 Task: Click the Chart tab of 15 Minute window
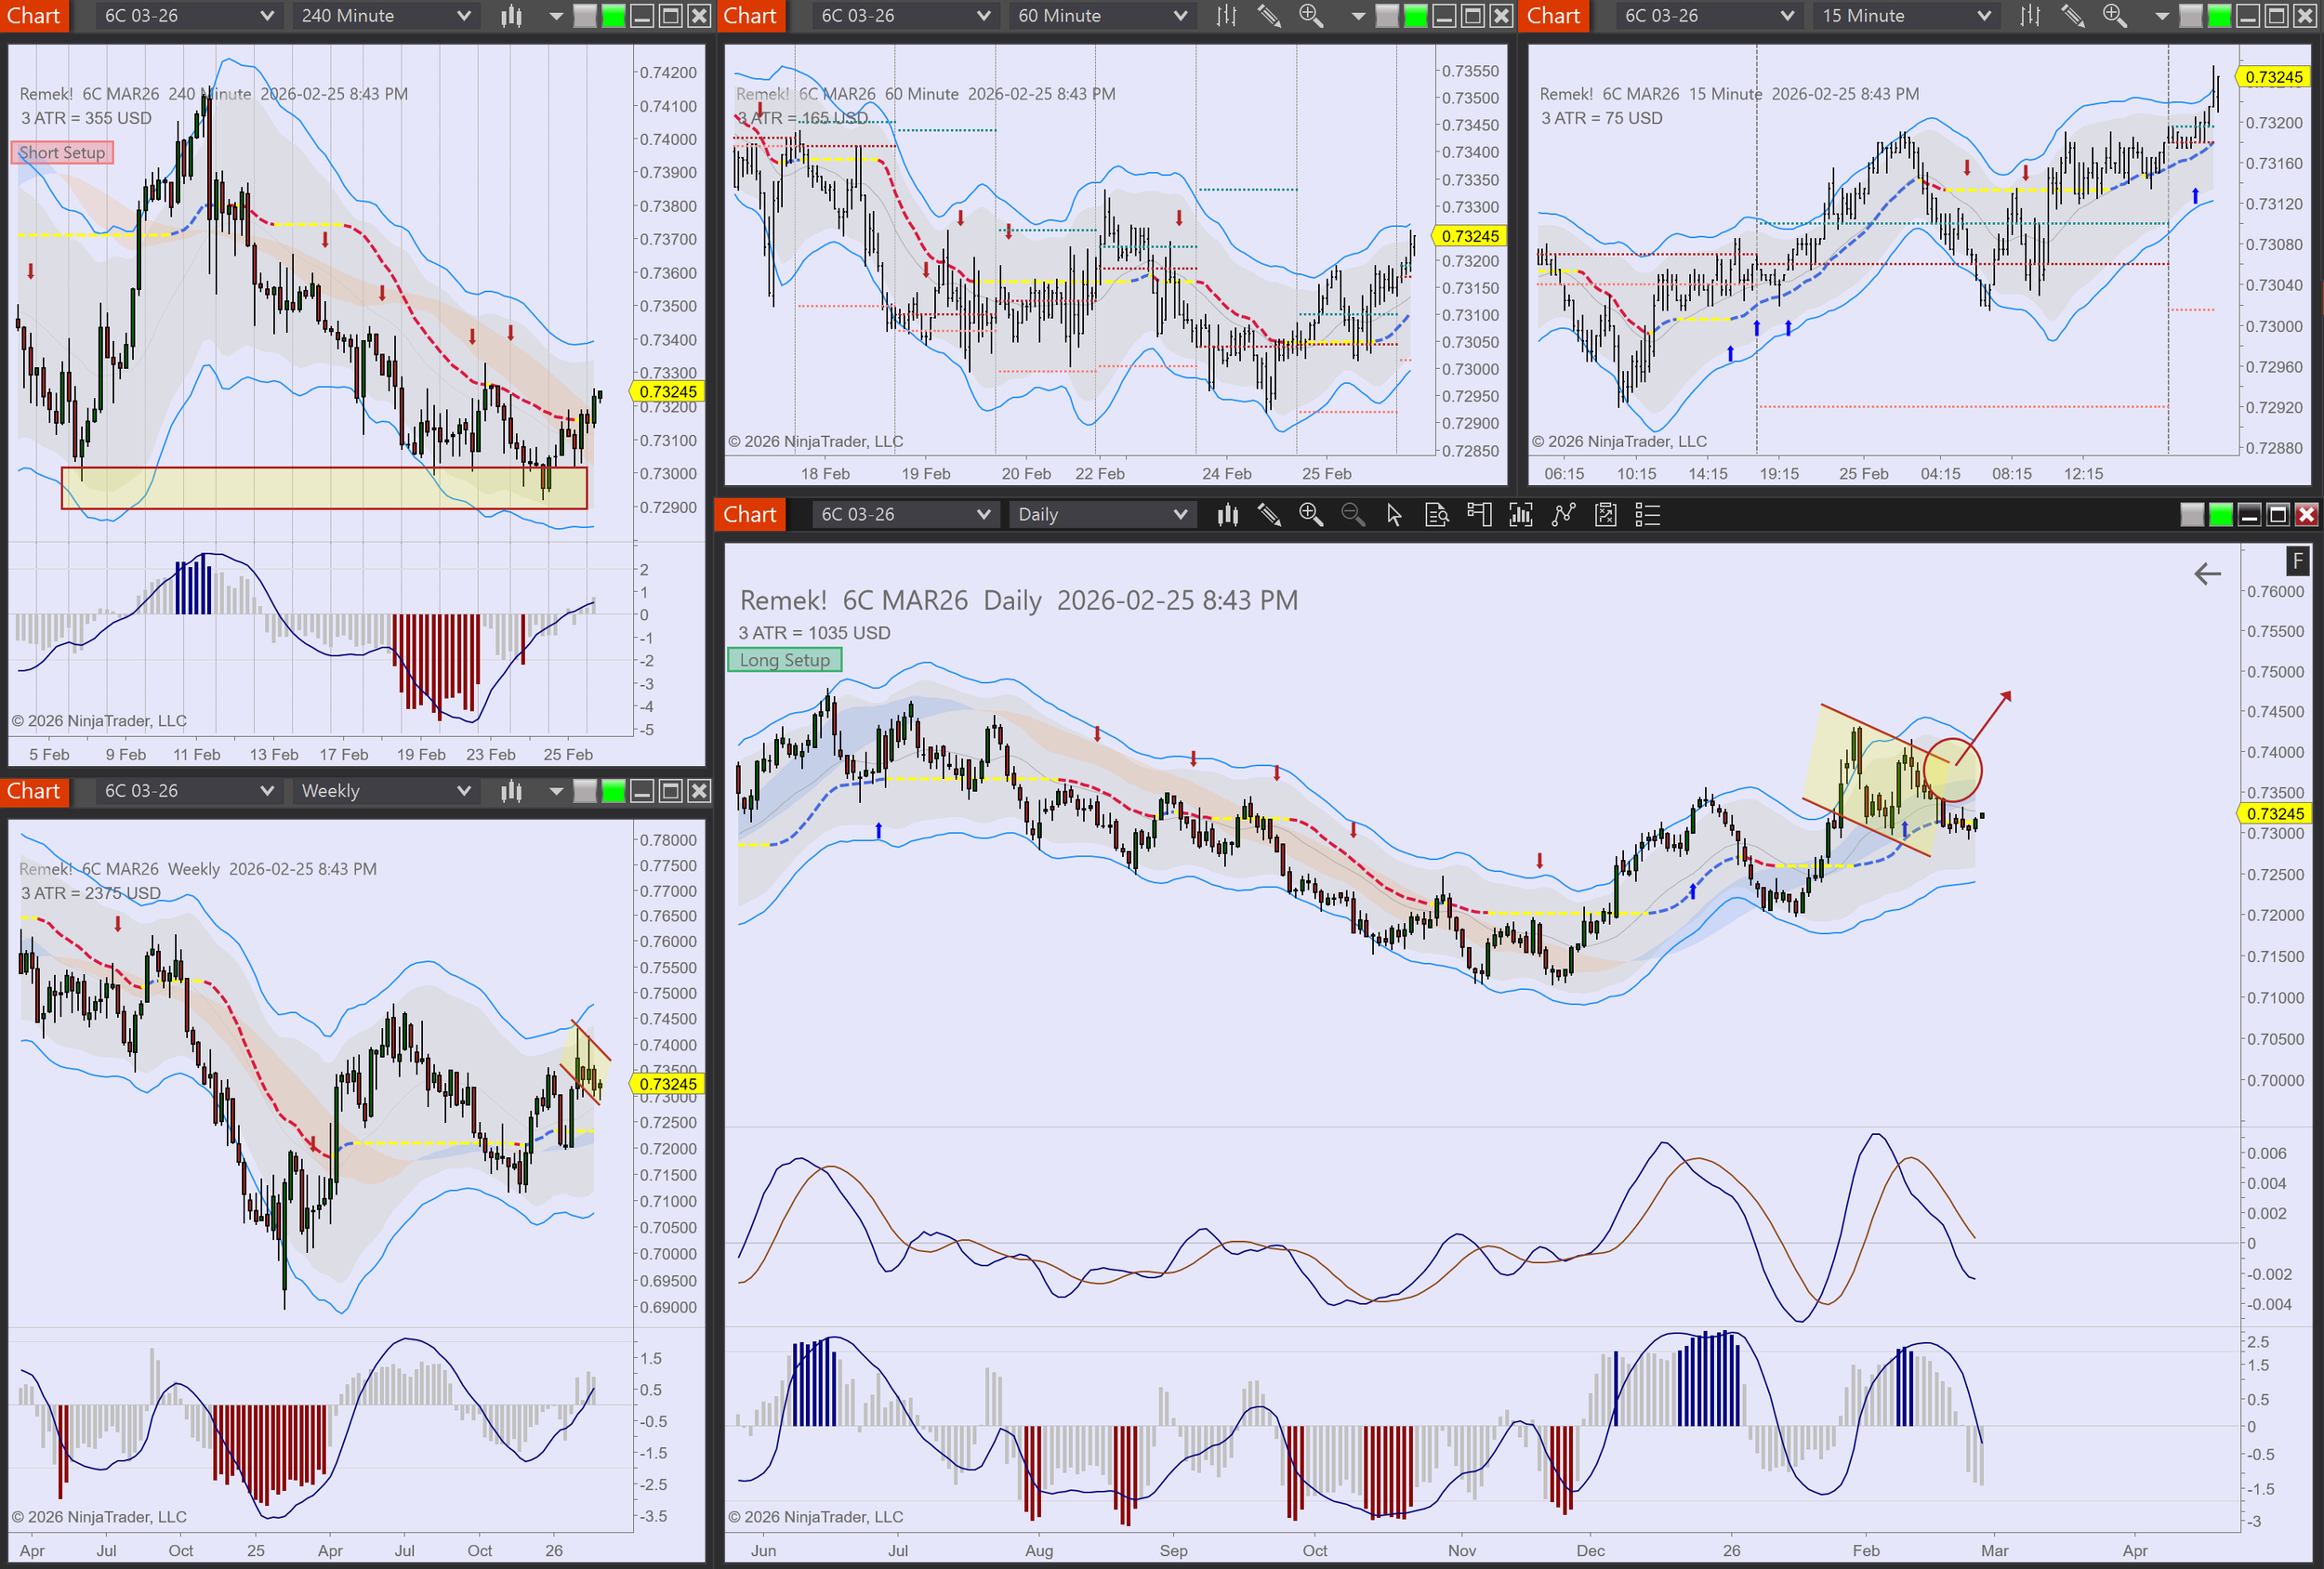1553,16
